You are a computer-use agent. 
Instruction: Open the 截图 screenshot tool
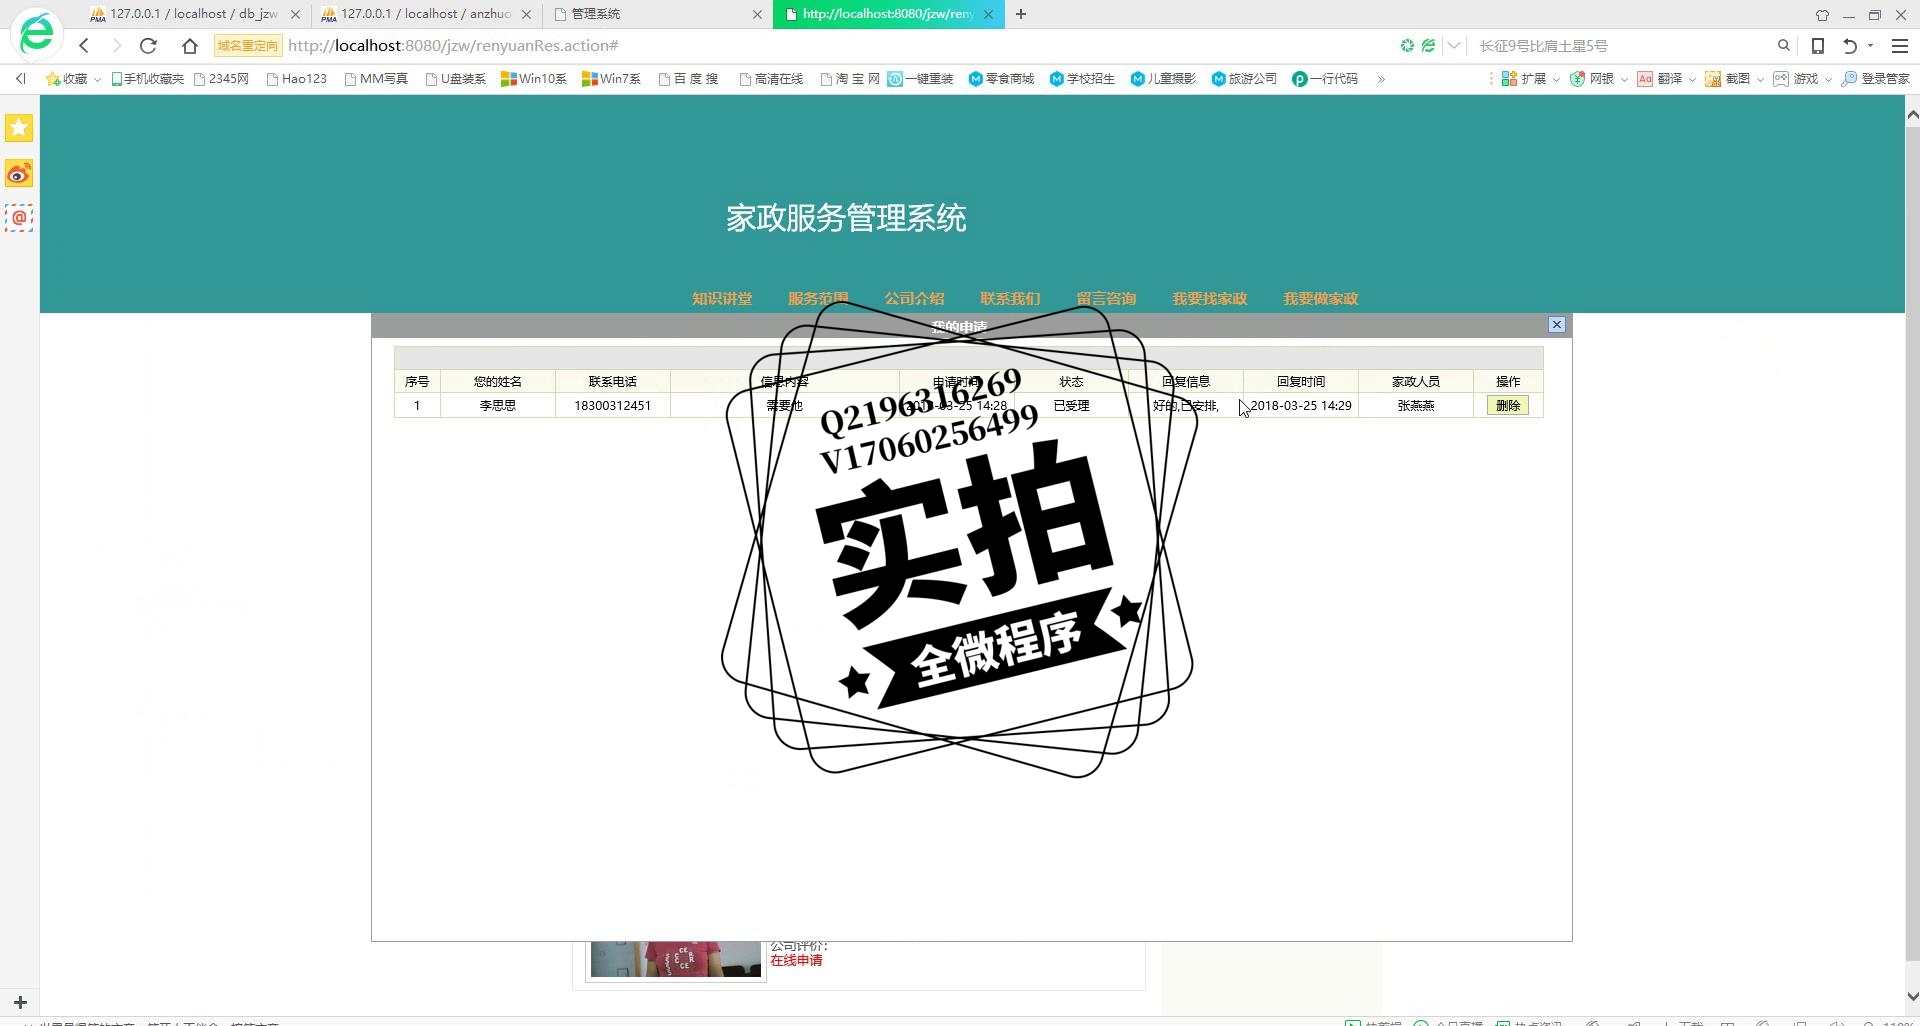click(x=1728, y=78)
